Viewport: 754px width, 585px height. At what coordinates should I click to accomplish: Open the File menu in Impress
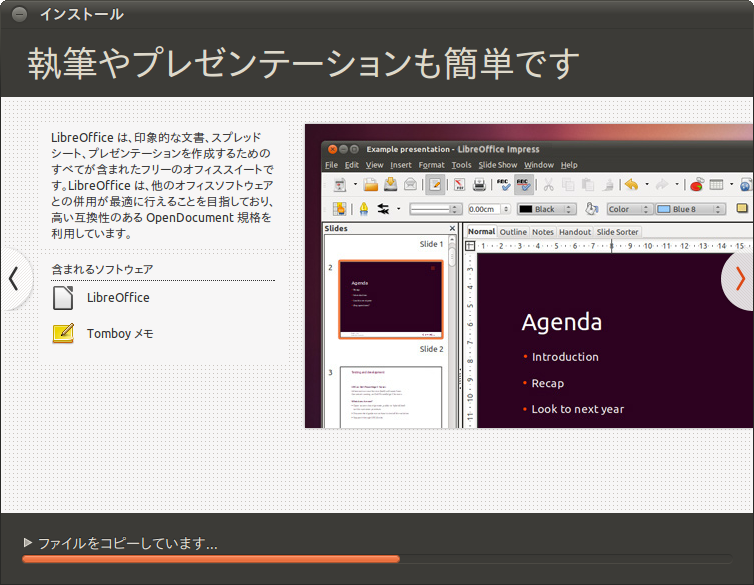coord(331,165)
